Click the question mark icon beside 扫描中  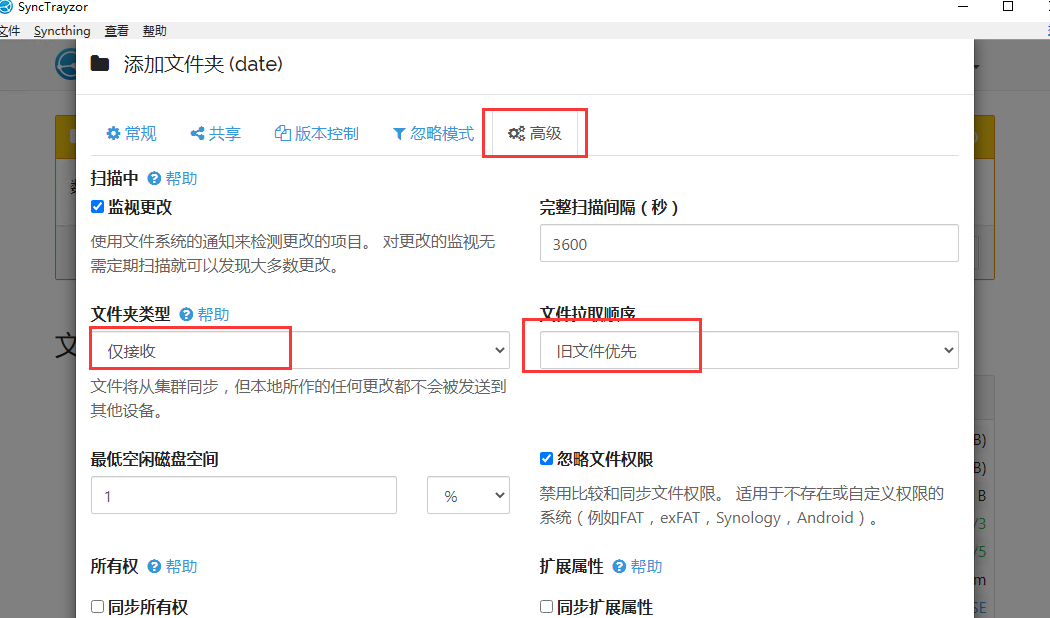[154, 179]
